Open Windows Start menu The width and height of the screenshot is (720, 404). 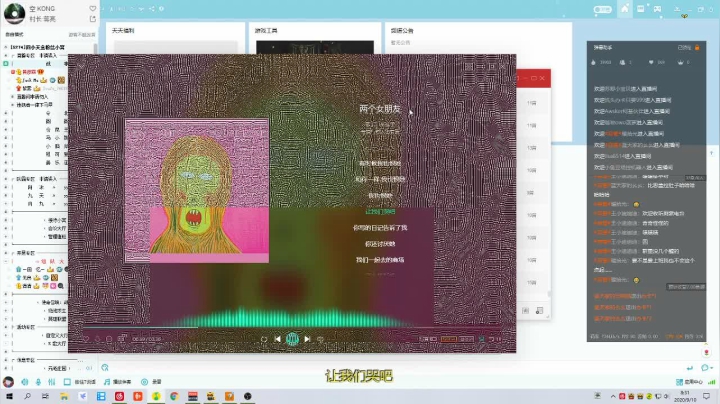coord(9,396)
